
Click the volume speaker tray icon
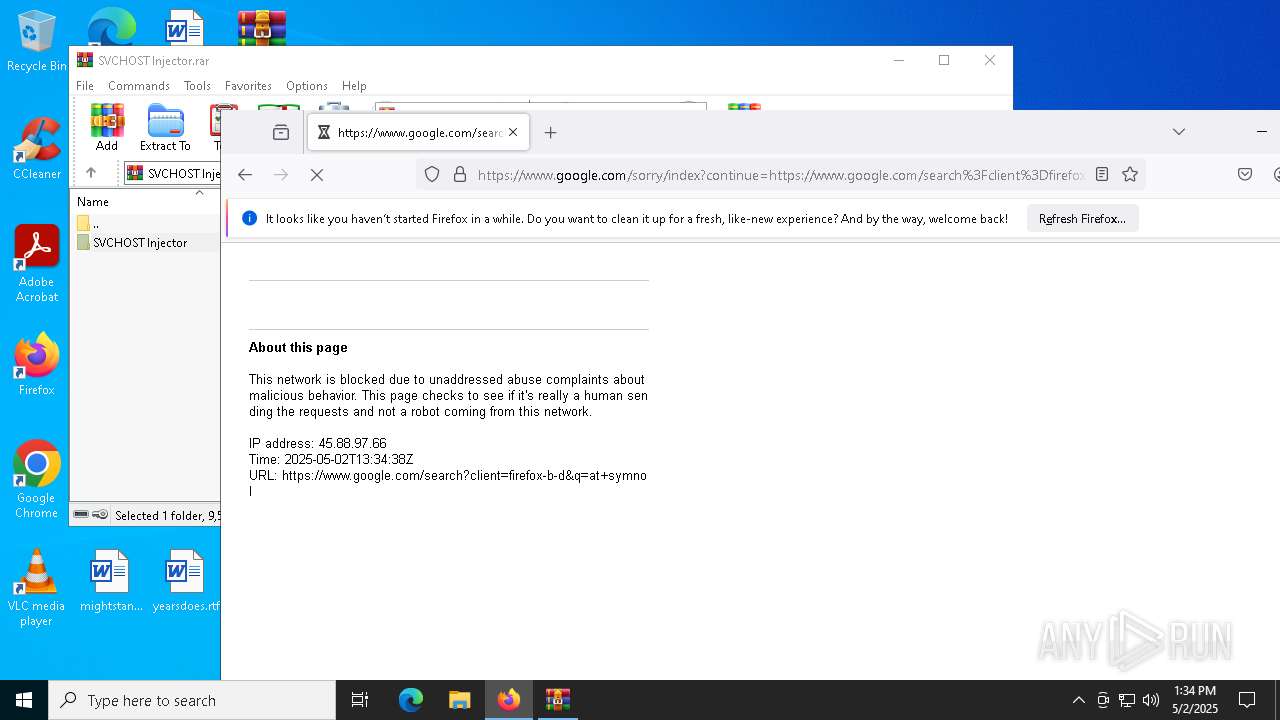point(1151,700)
